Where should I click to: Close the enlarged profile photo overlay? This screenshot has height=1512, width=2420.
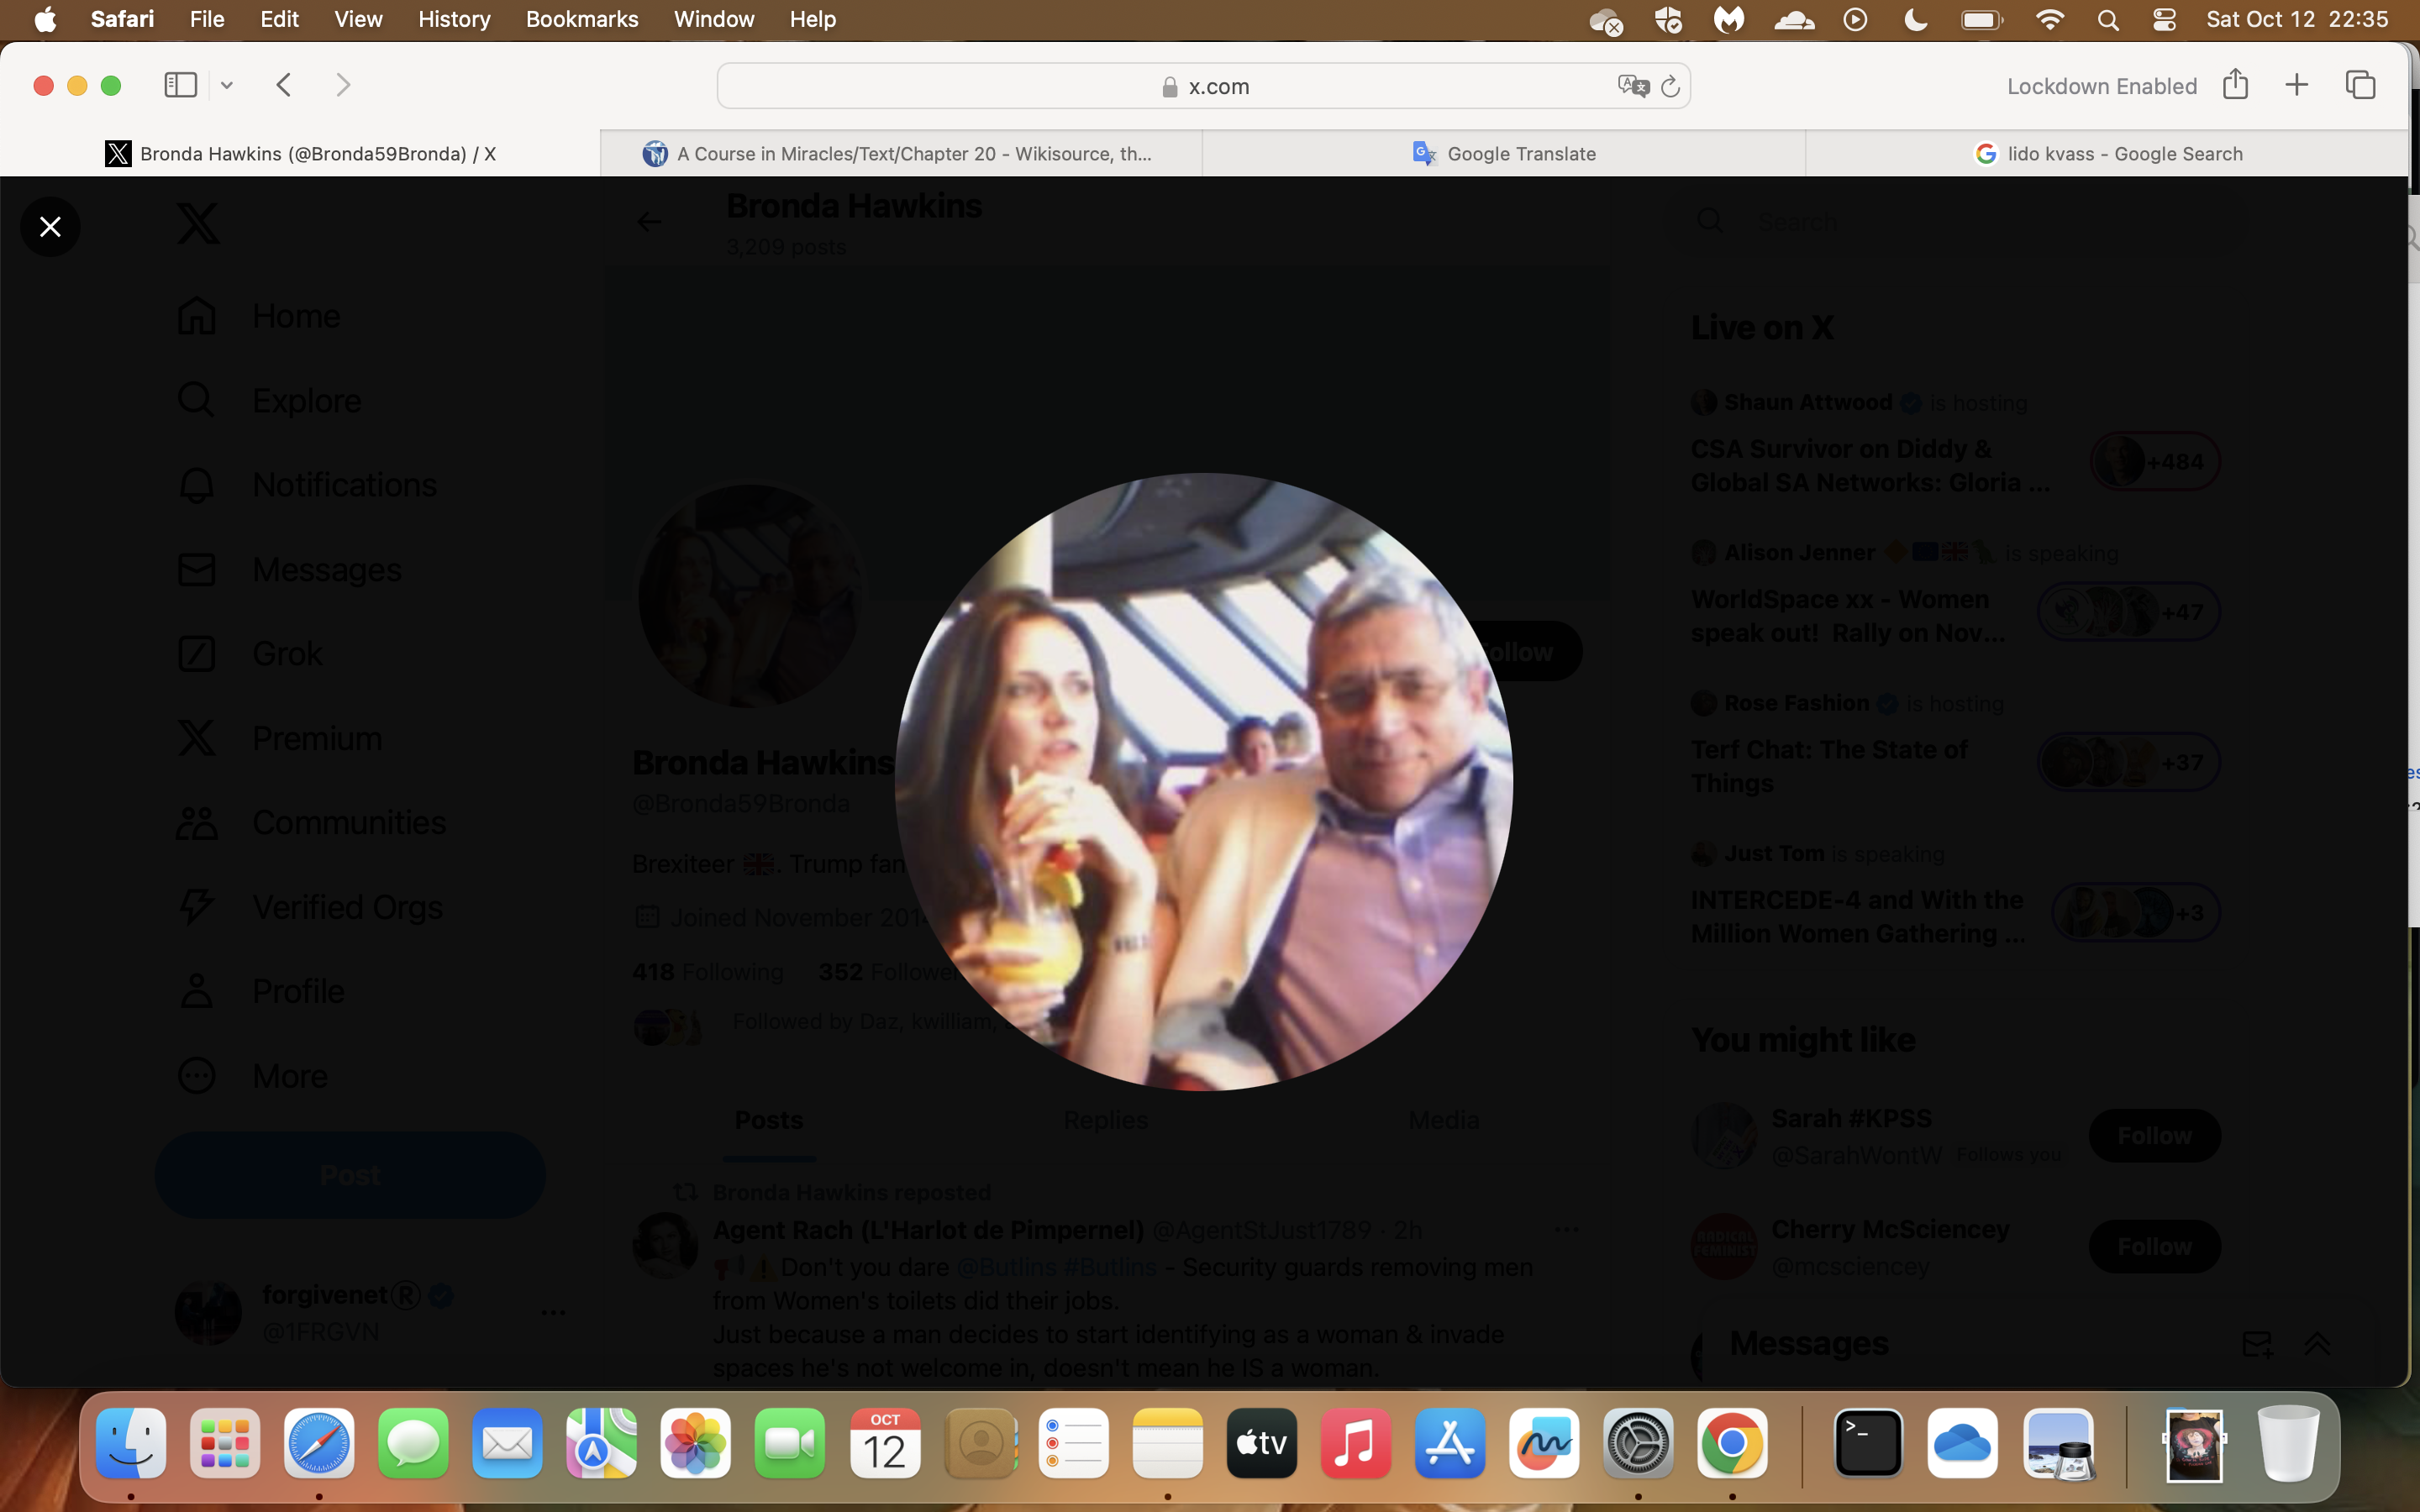coord(50,227)
